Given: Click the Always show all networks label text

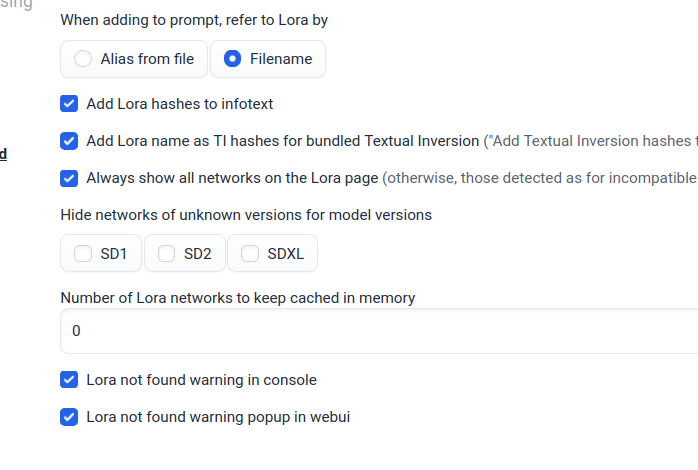Looking at the screenshot, I should tap(232, 179).
